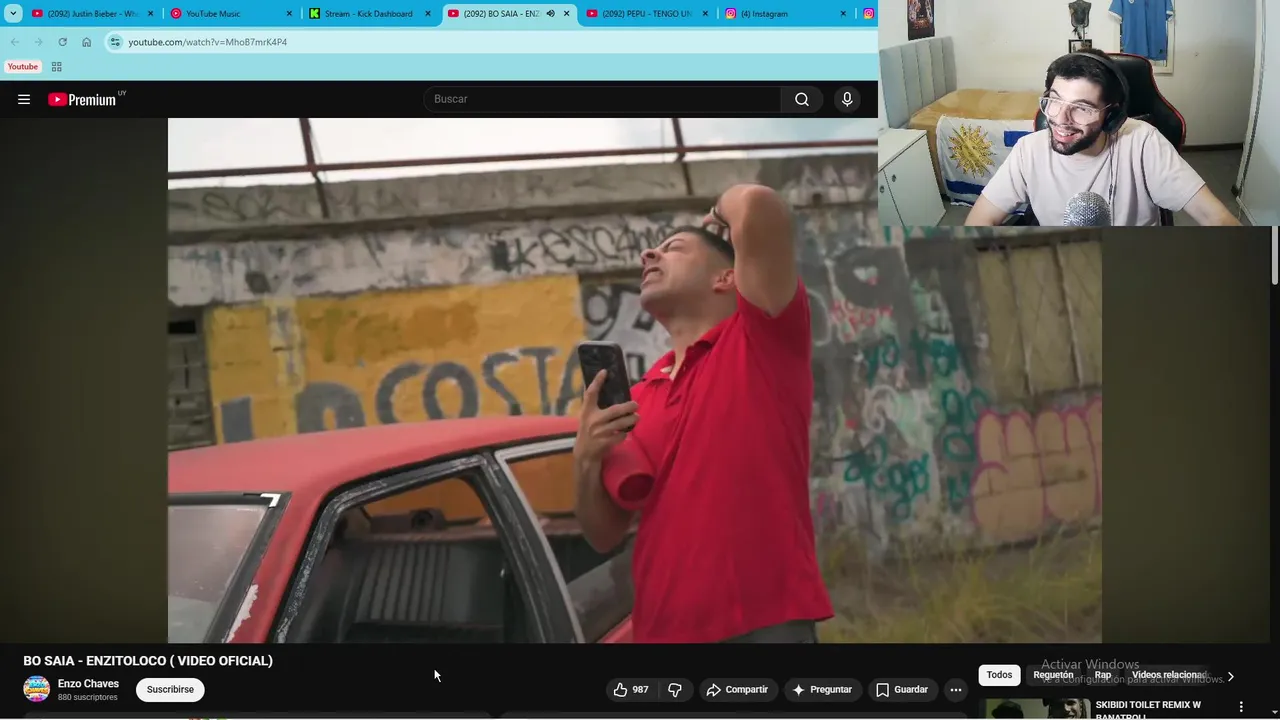The width and height of the screenshot is (1280, 720).
Task: Close the YouTube Music tab
Action: tap(290, 14)
